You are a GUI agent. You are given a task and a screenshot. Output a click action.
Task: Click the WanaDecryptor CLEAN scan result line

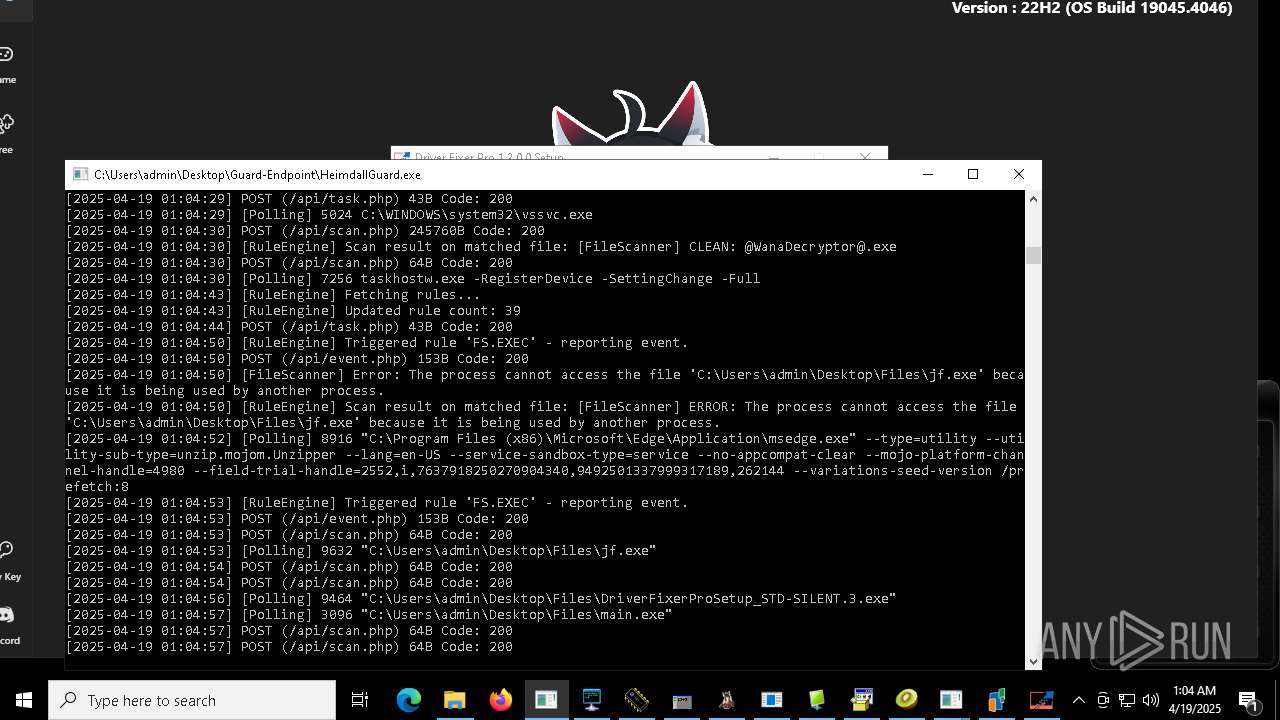[x=481, y=247]
